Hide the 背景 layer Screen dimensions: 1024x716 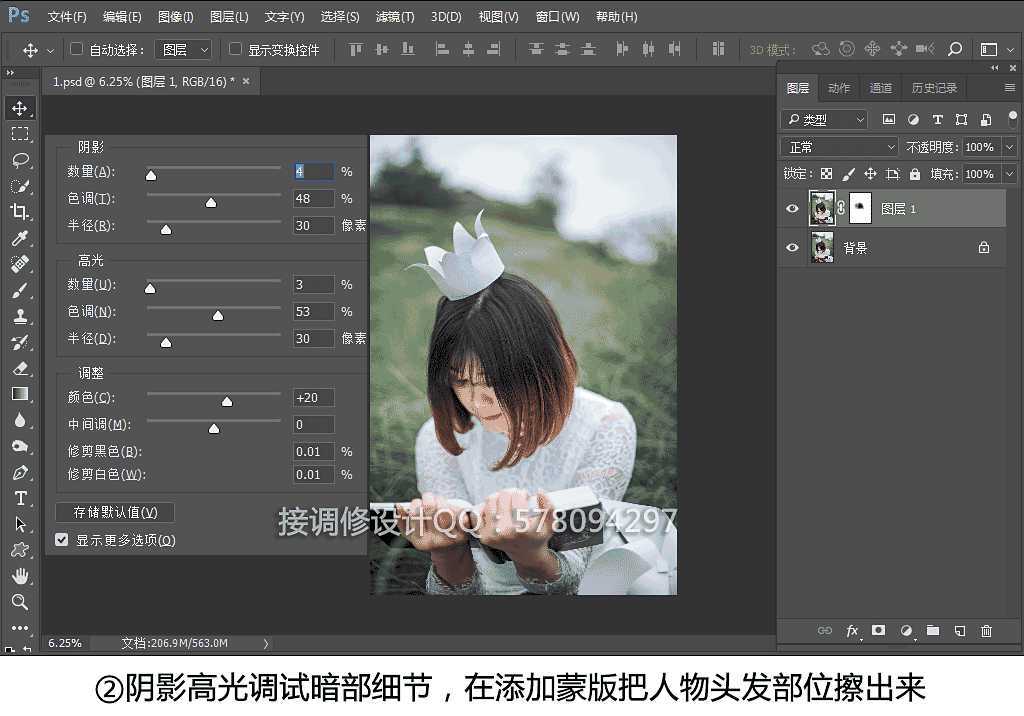pyautogui.click(x=792, y=247)
